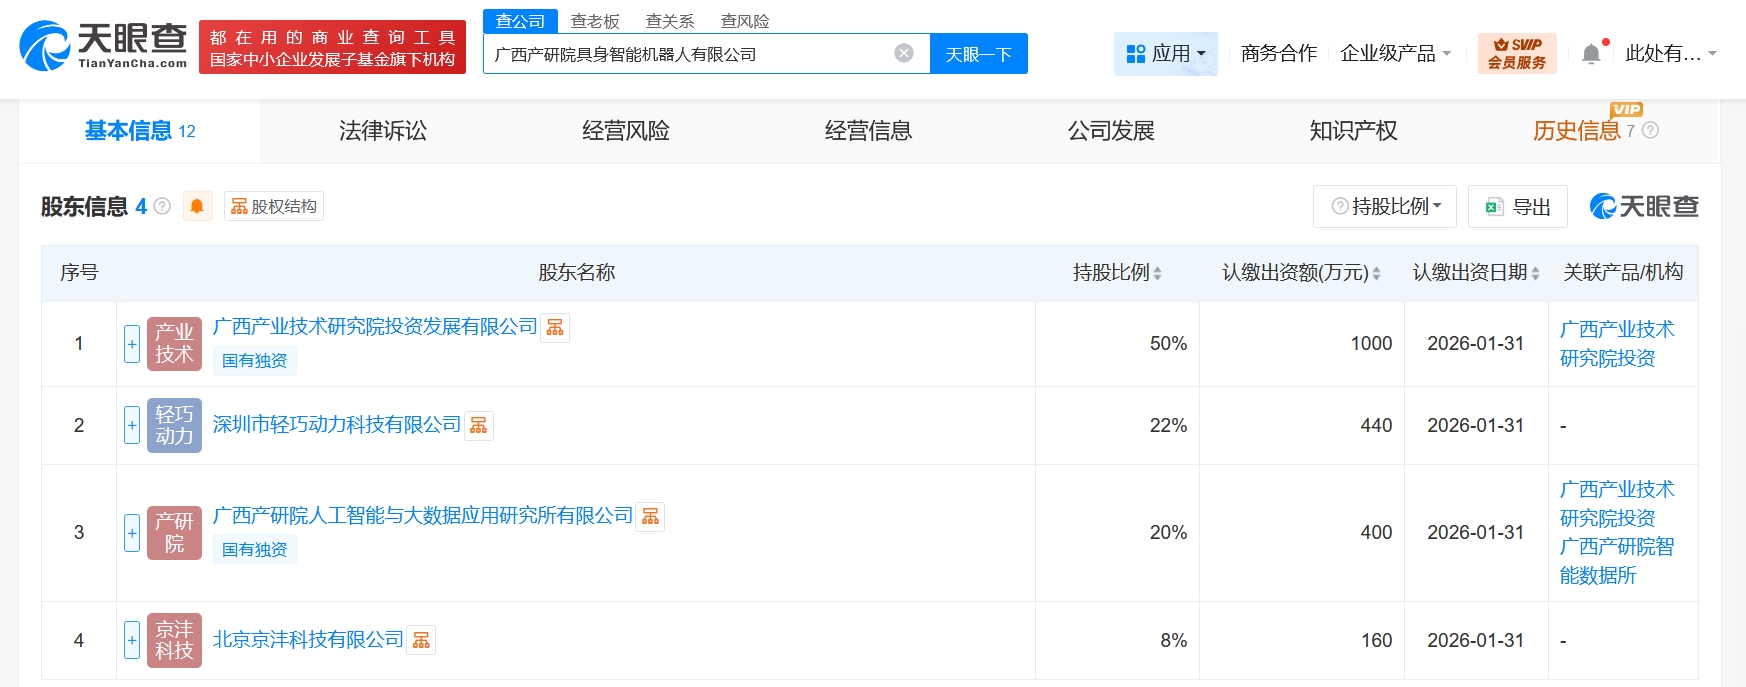Click the orange bell alert icon beside 股东信息
Screen dimensions: 1746x687
197,206
